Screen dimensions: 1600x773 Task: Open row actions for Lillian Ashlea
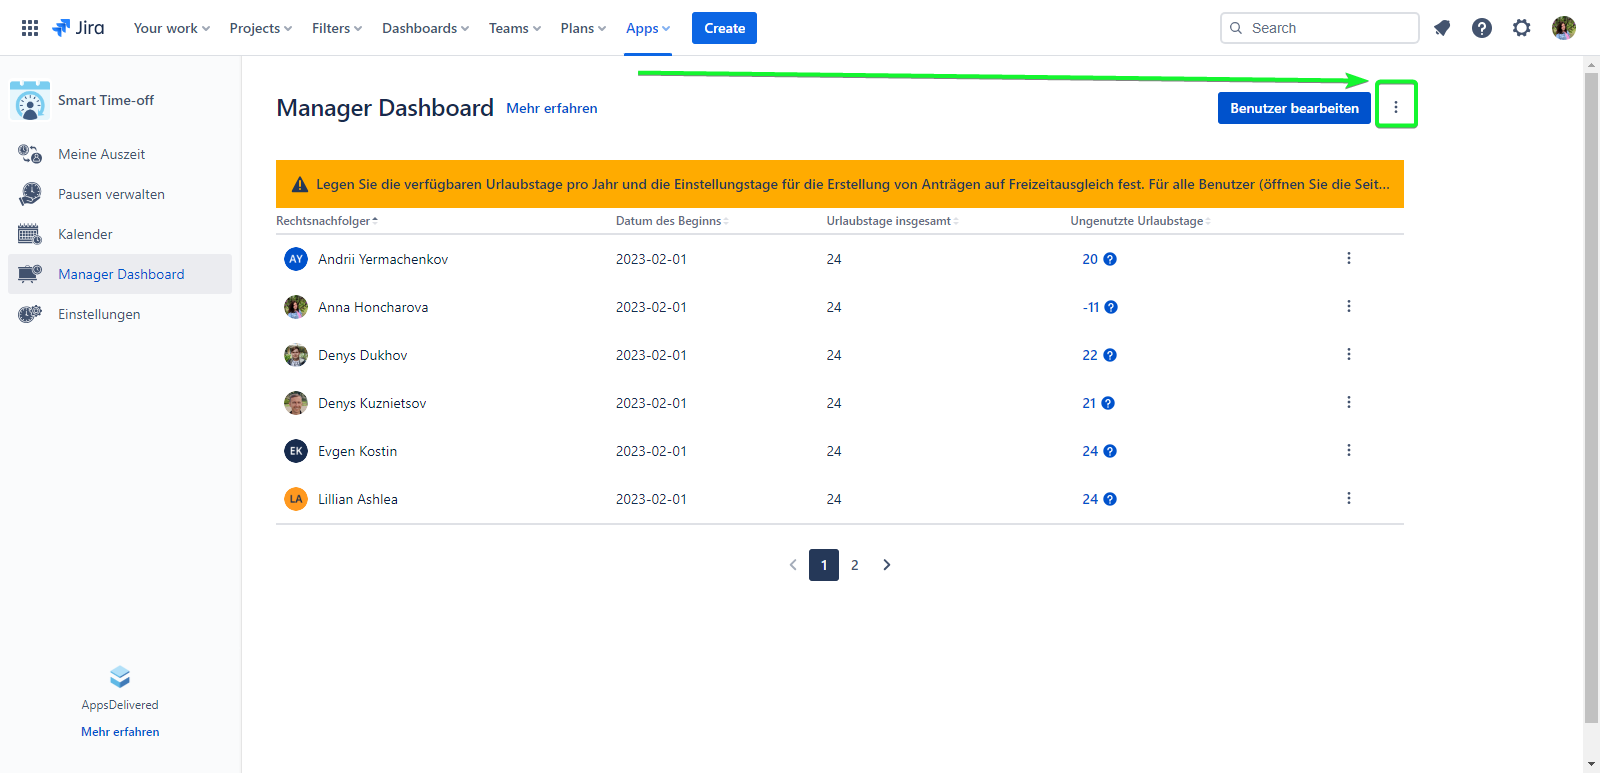(x=1349, y=499)
